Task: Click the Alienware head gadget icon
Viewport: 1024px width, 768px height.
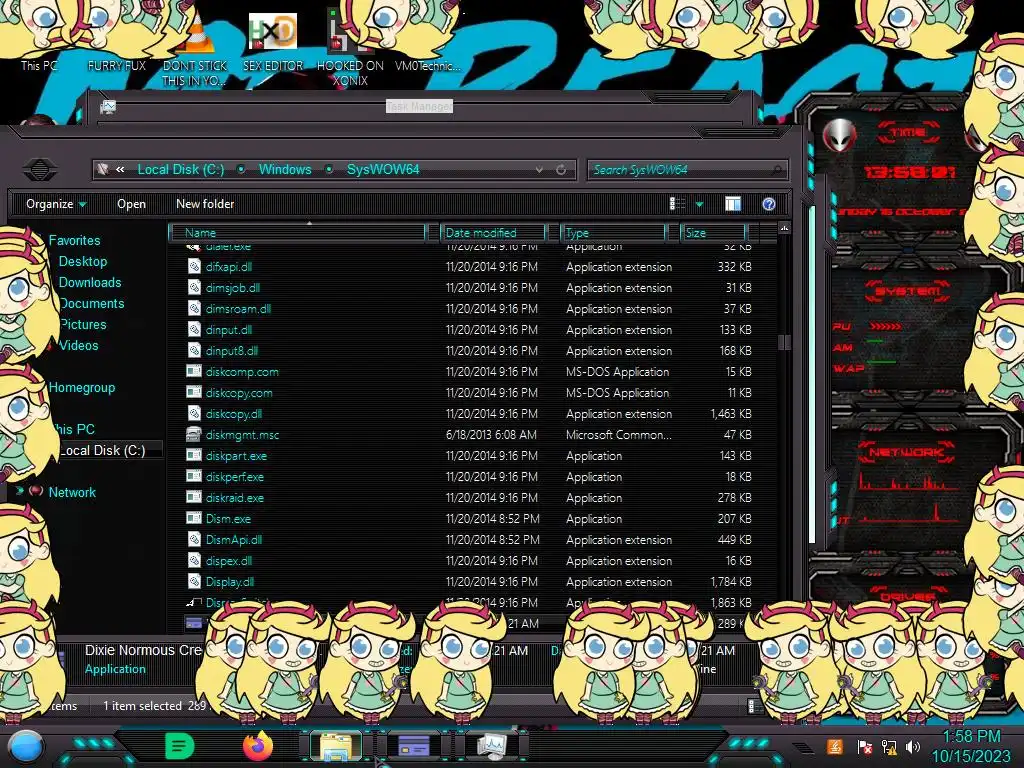Action: [839, 136]
